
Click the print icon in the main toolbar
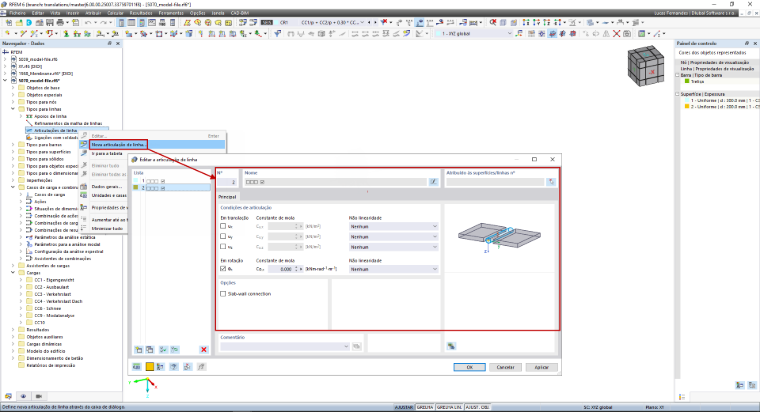[60, 23]
